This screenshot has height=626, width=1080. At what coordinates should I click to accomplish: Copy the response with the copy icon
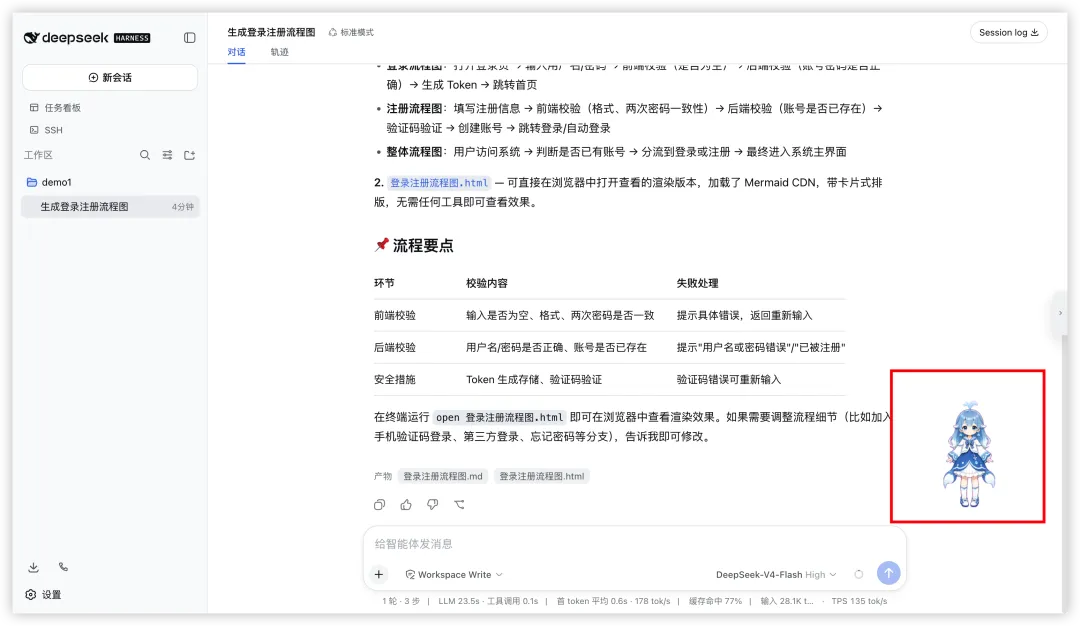pyautogui.click(x=380, y=505)
